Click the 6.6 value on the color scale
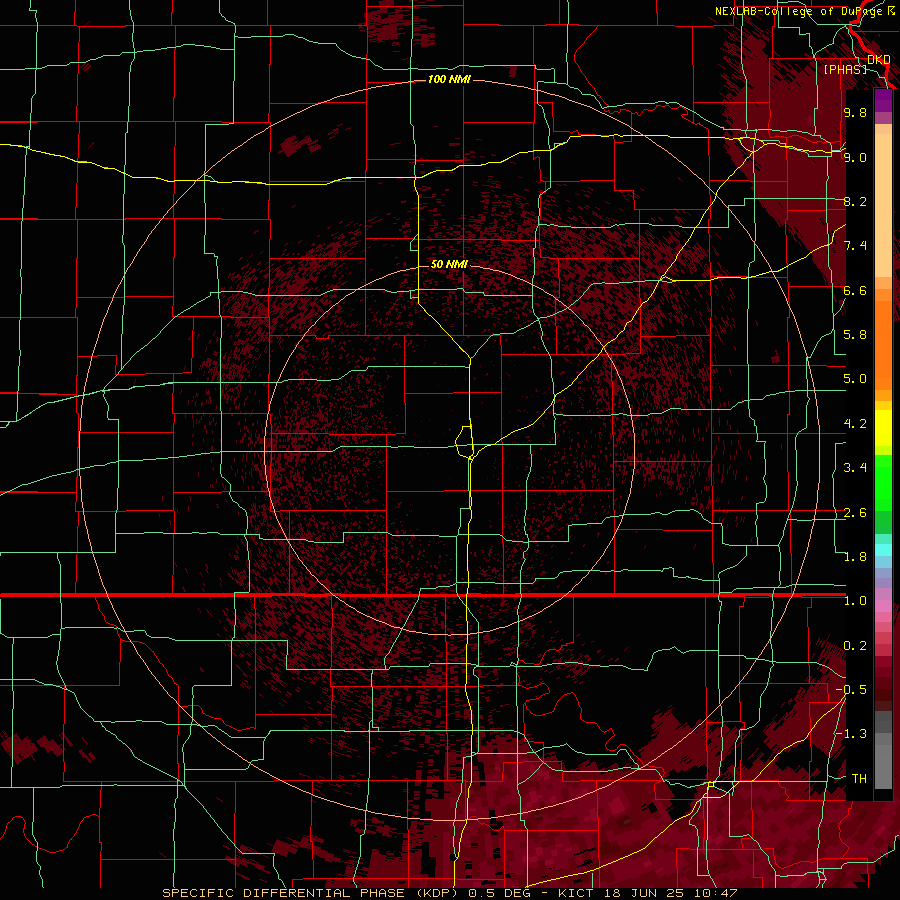Viewport: 900px width, 900px height. click(855, 290)
